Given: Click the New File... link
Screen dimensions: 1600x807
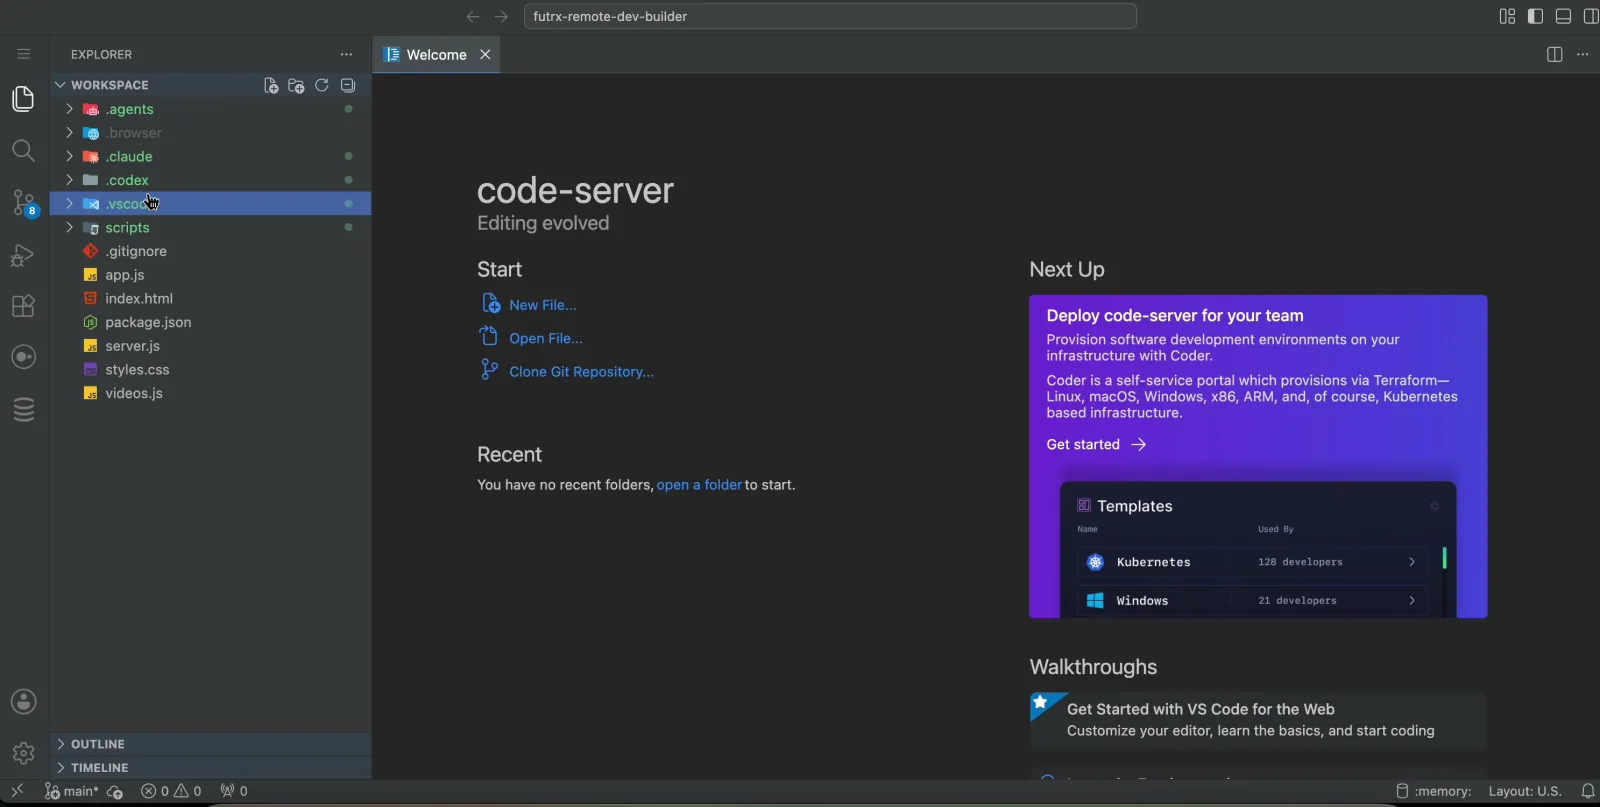Looking at the screenshot, I should [x=542, y=305].
